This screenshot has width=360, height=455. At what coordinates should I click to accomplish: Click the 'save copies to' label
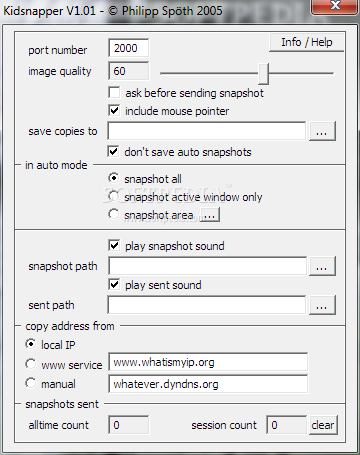click(x=63, y=131)
